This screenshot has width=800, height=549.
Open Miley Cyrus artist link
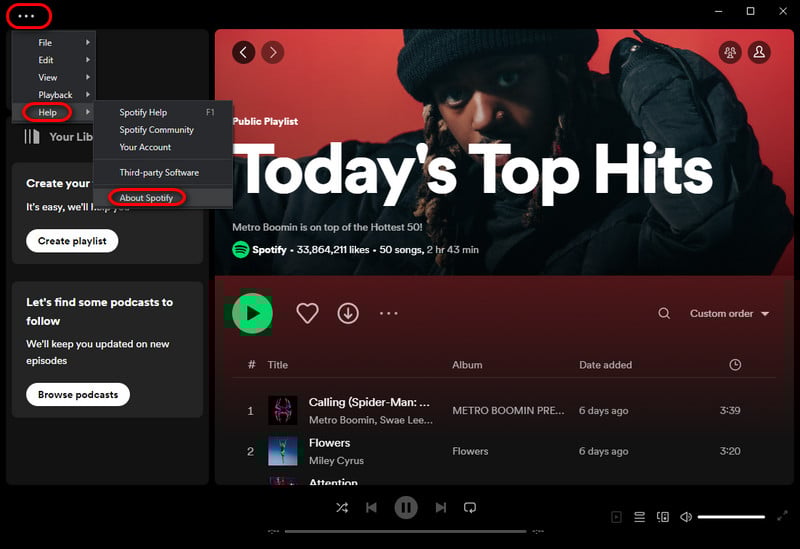(x=336, y=461)
